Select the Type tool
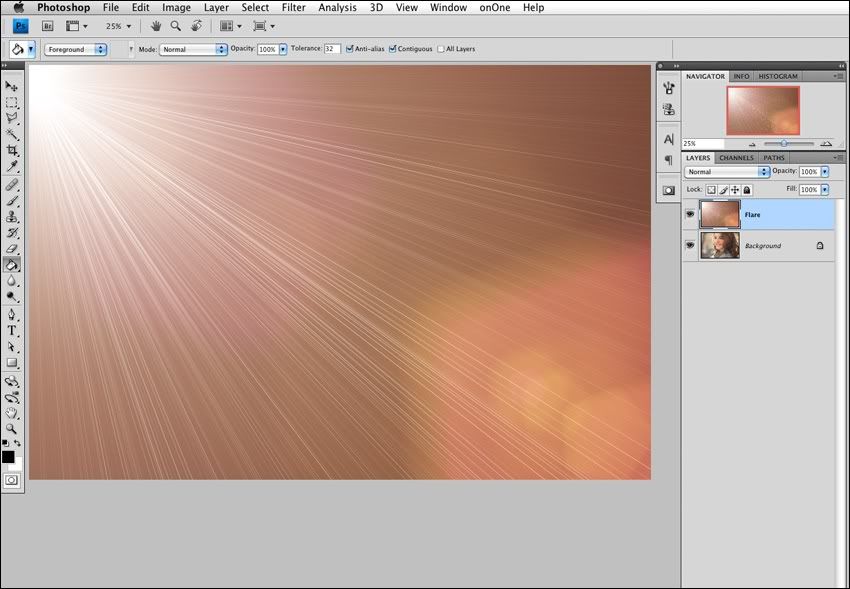850x589 pixels. coord(11,331)
